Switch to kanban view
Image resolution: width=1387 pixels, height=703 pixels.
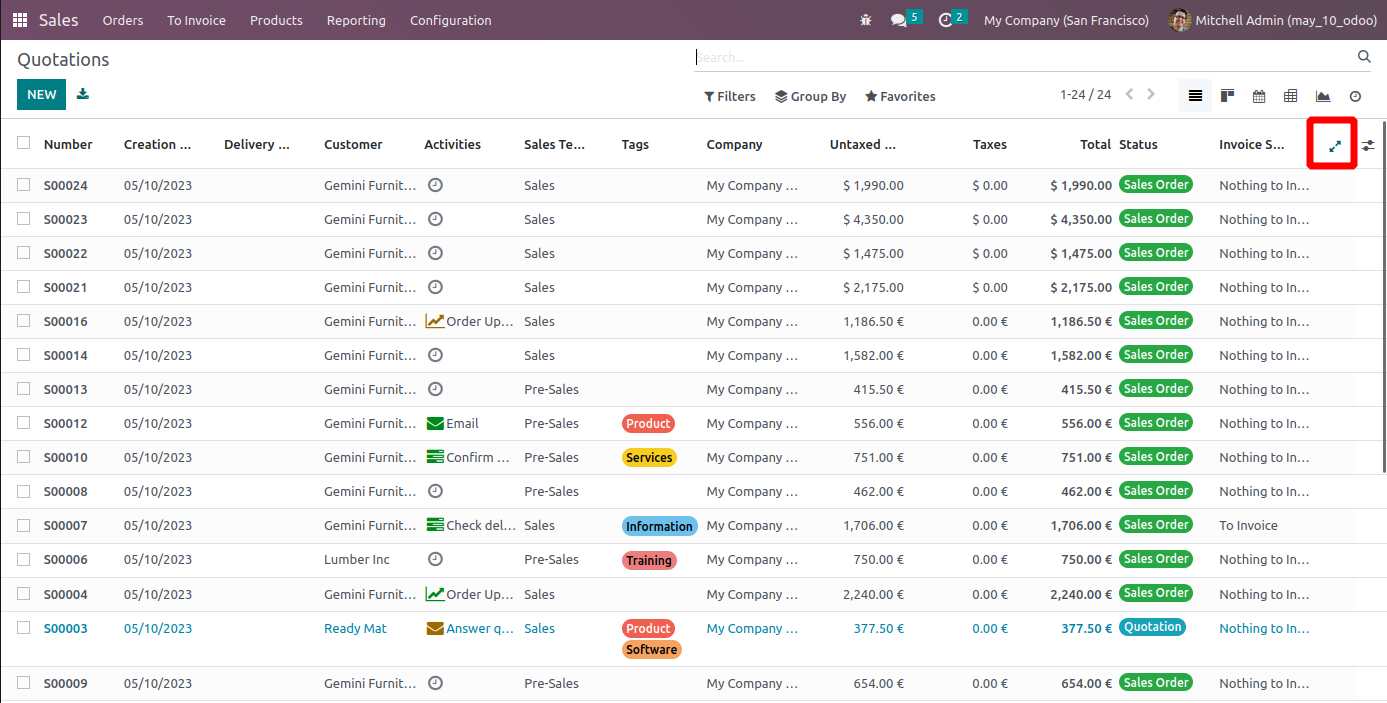[x=1227, y=96]
